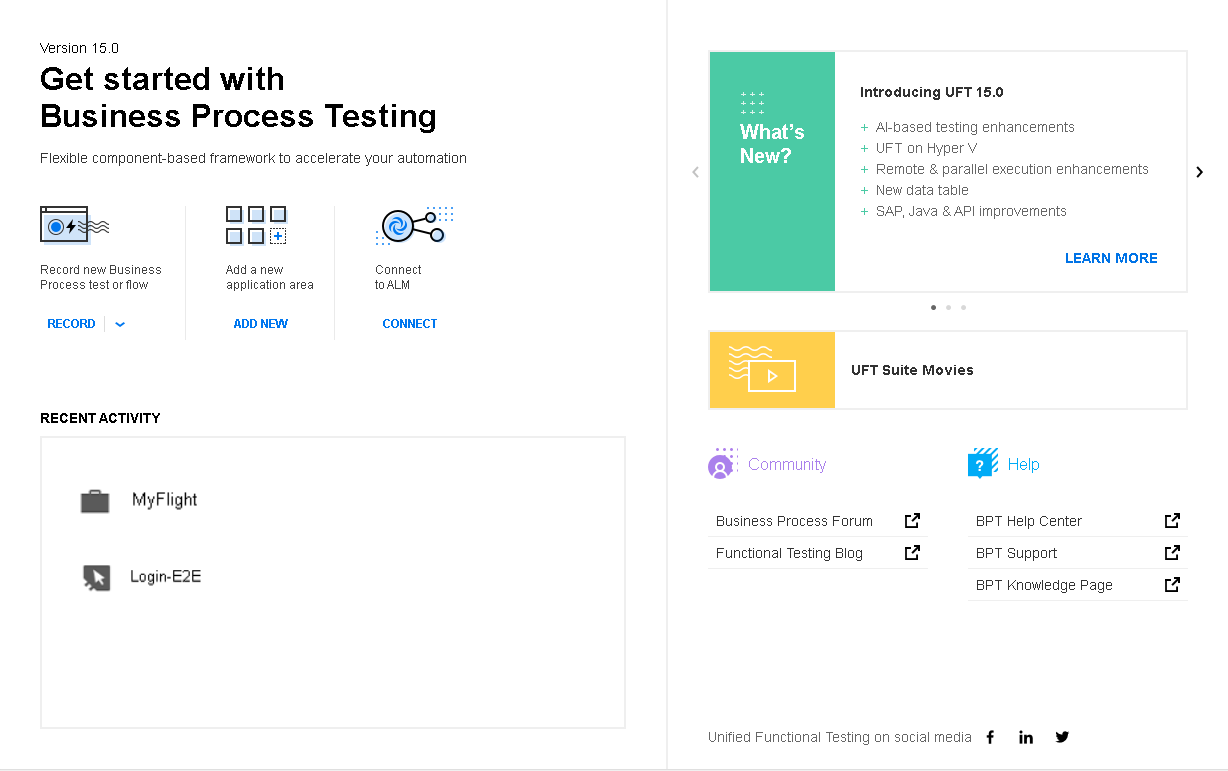Select the second carousel pagination dot

[x=948, y=308]
